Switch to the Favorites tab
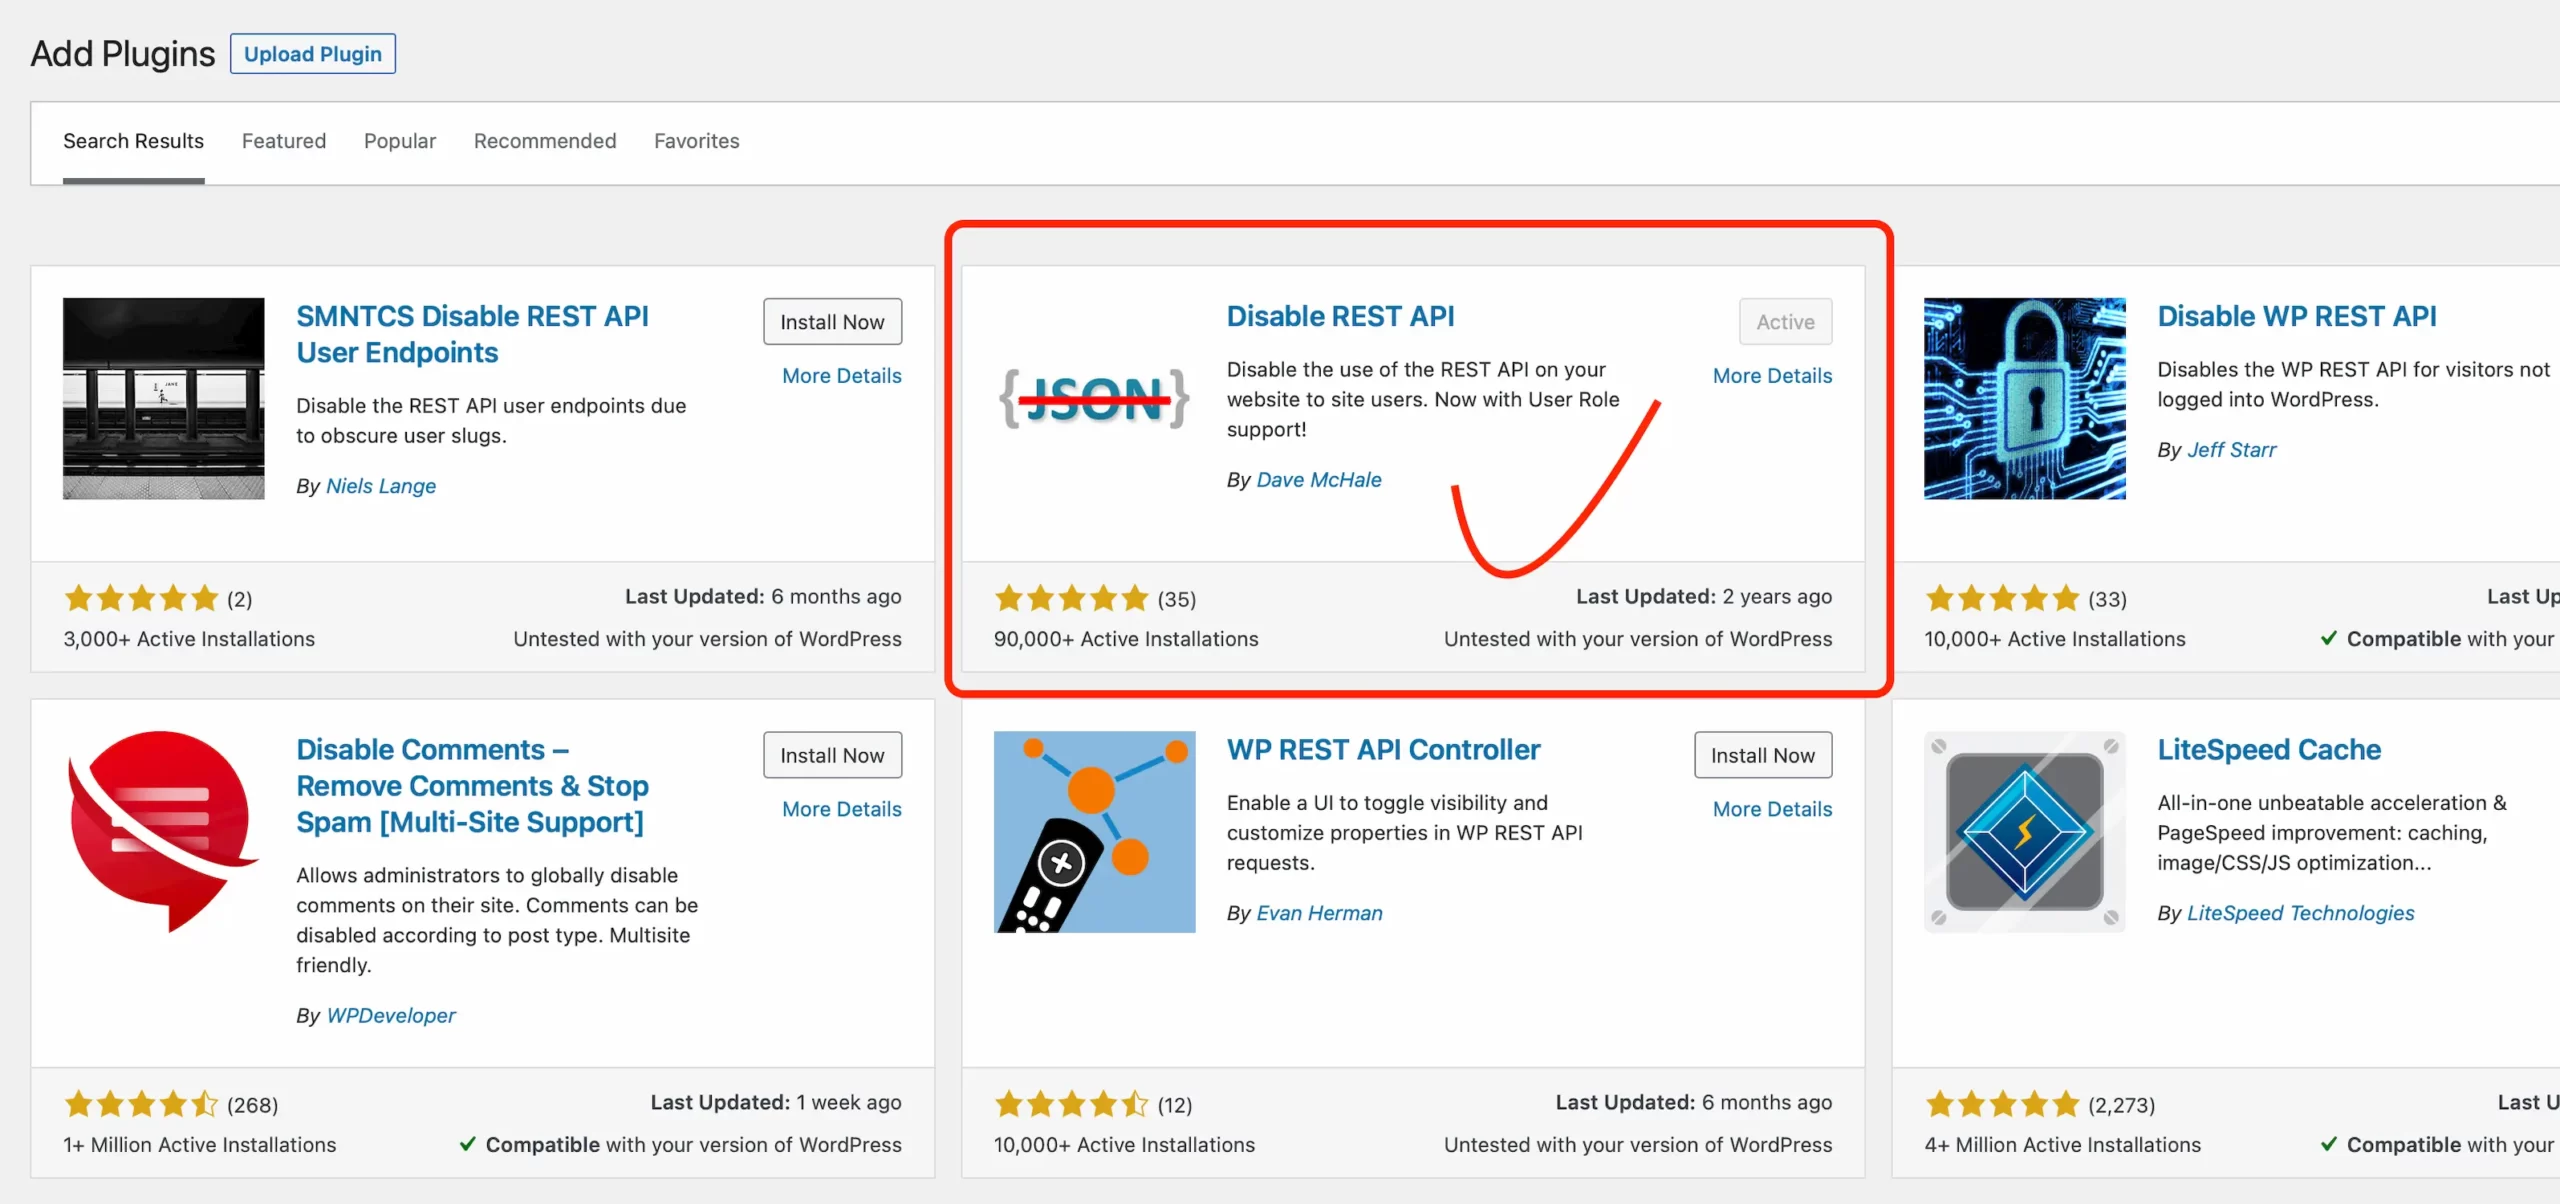 (x=697, y=141)
